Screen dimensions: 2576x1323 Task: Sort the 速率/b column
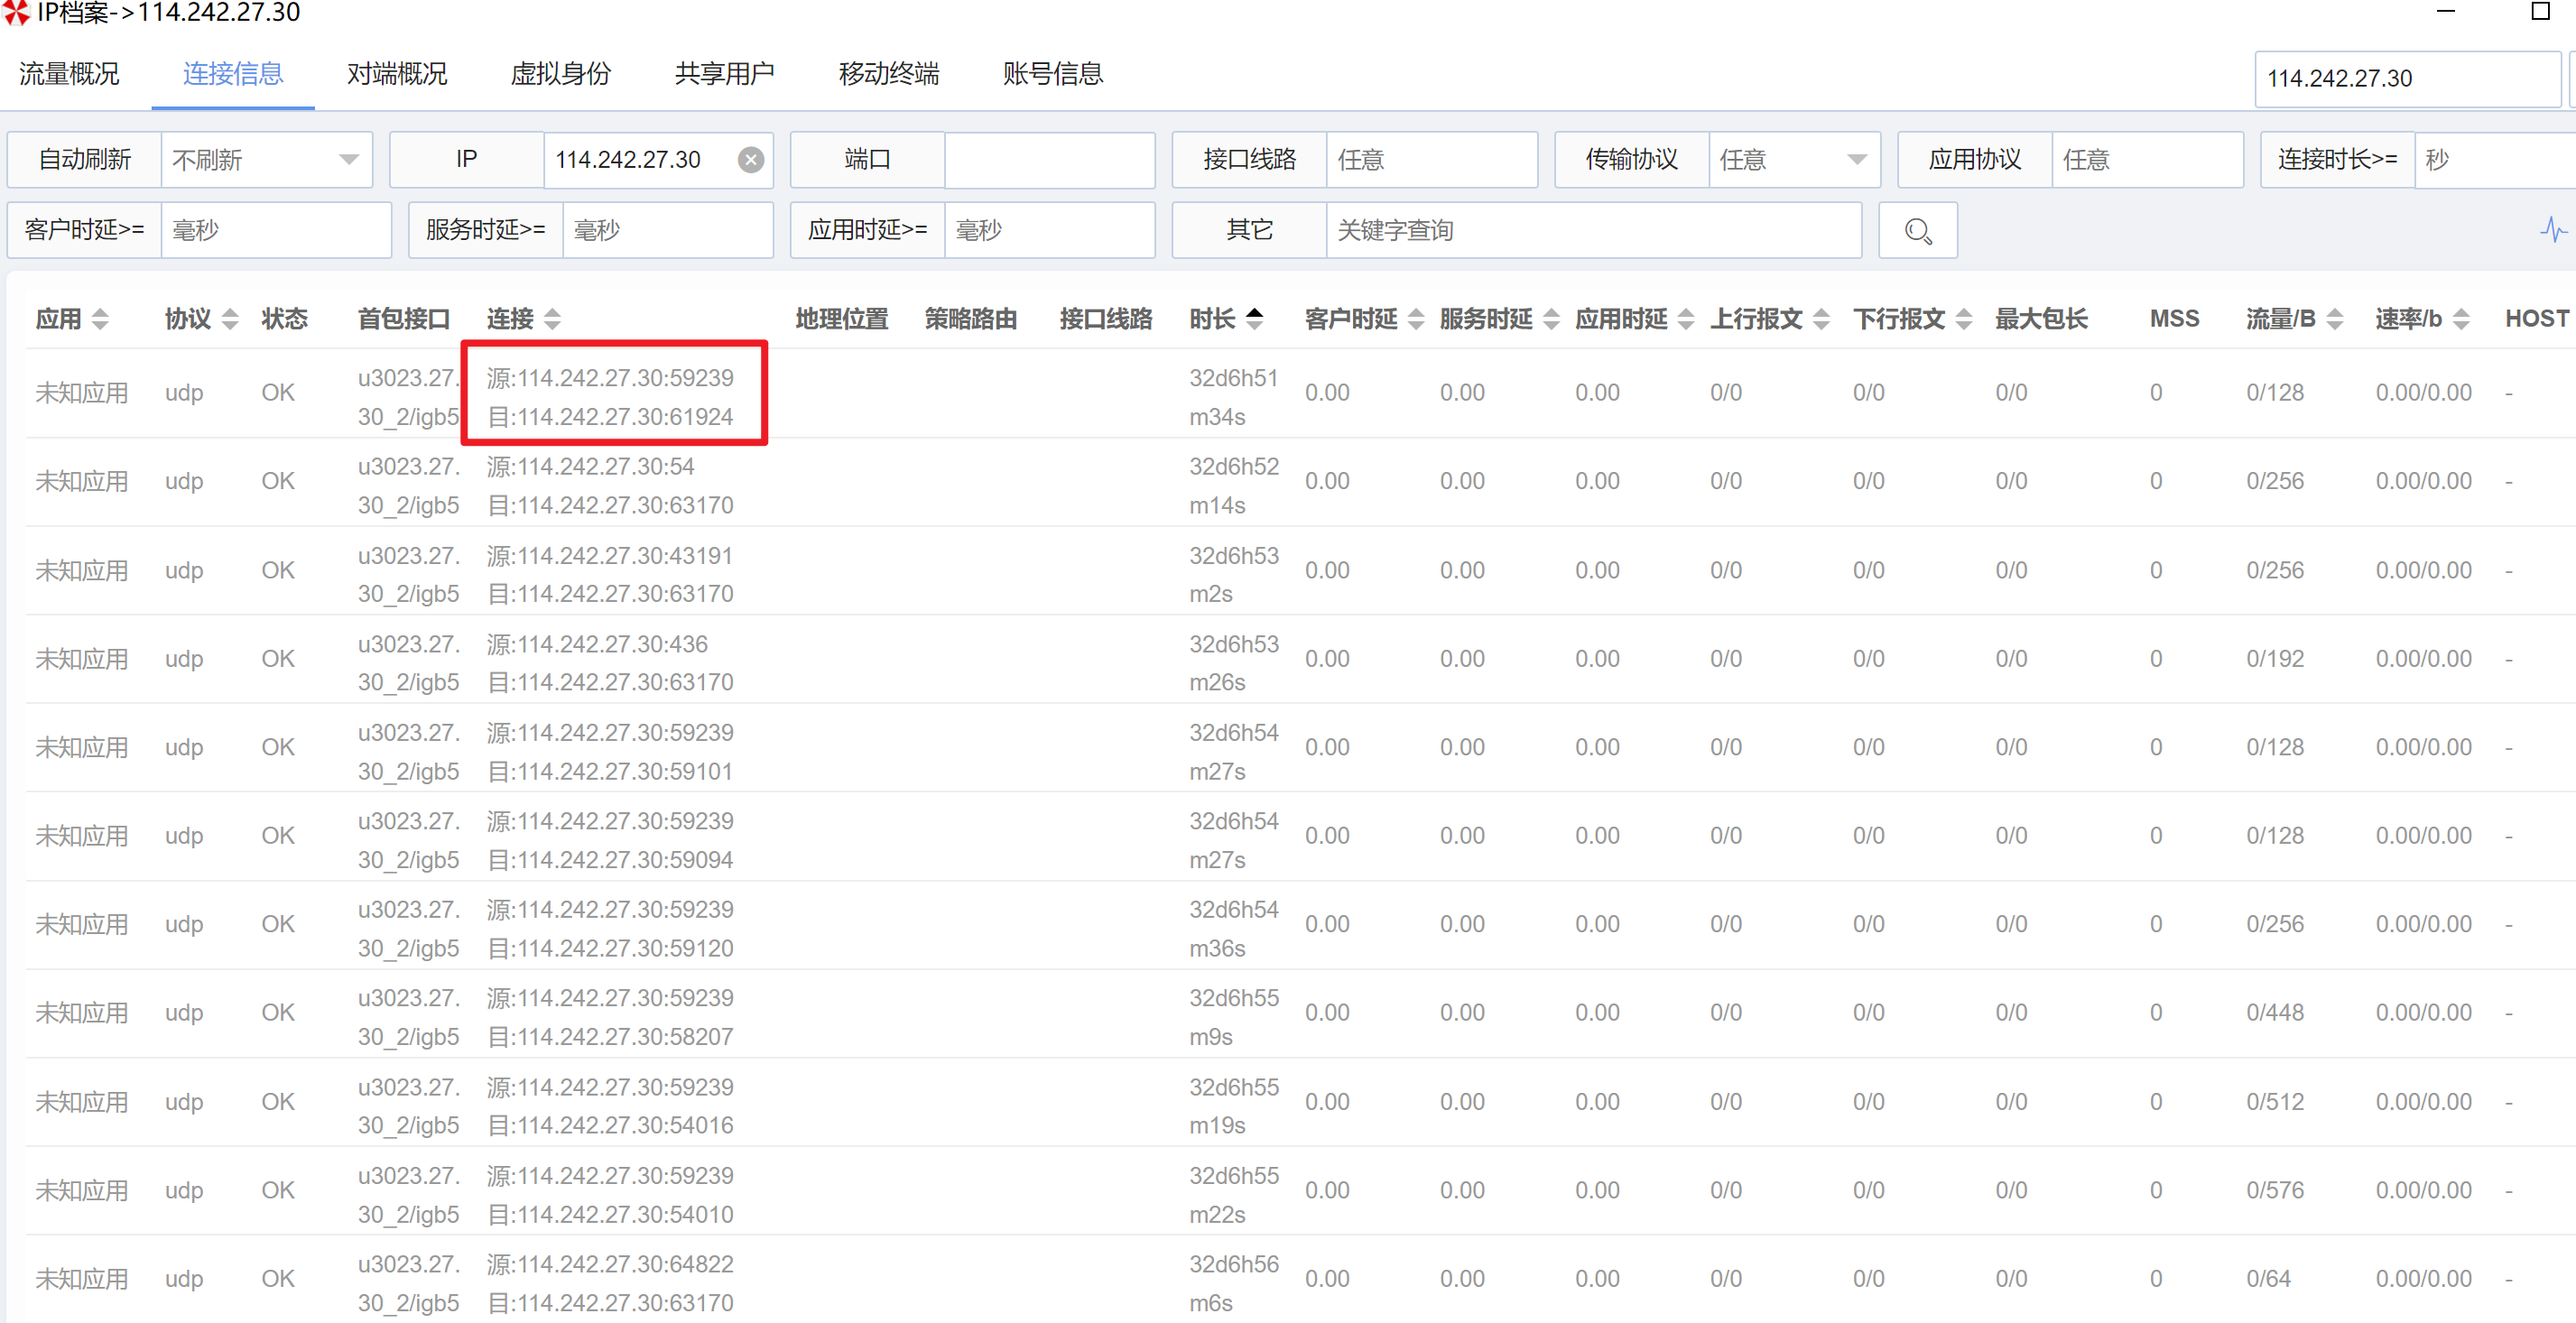tap(2462, 319)
